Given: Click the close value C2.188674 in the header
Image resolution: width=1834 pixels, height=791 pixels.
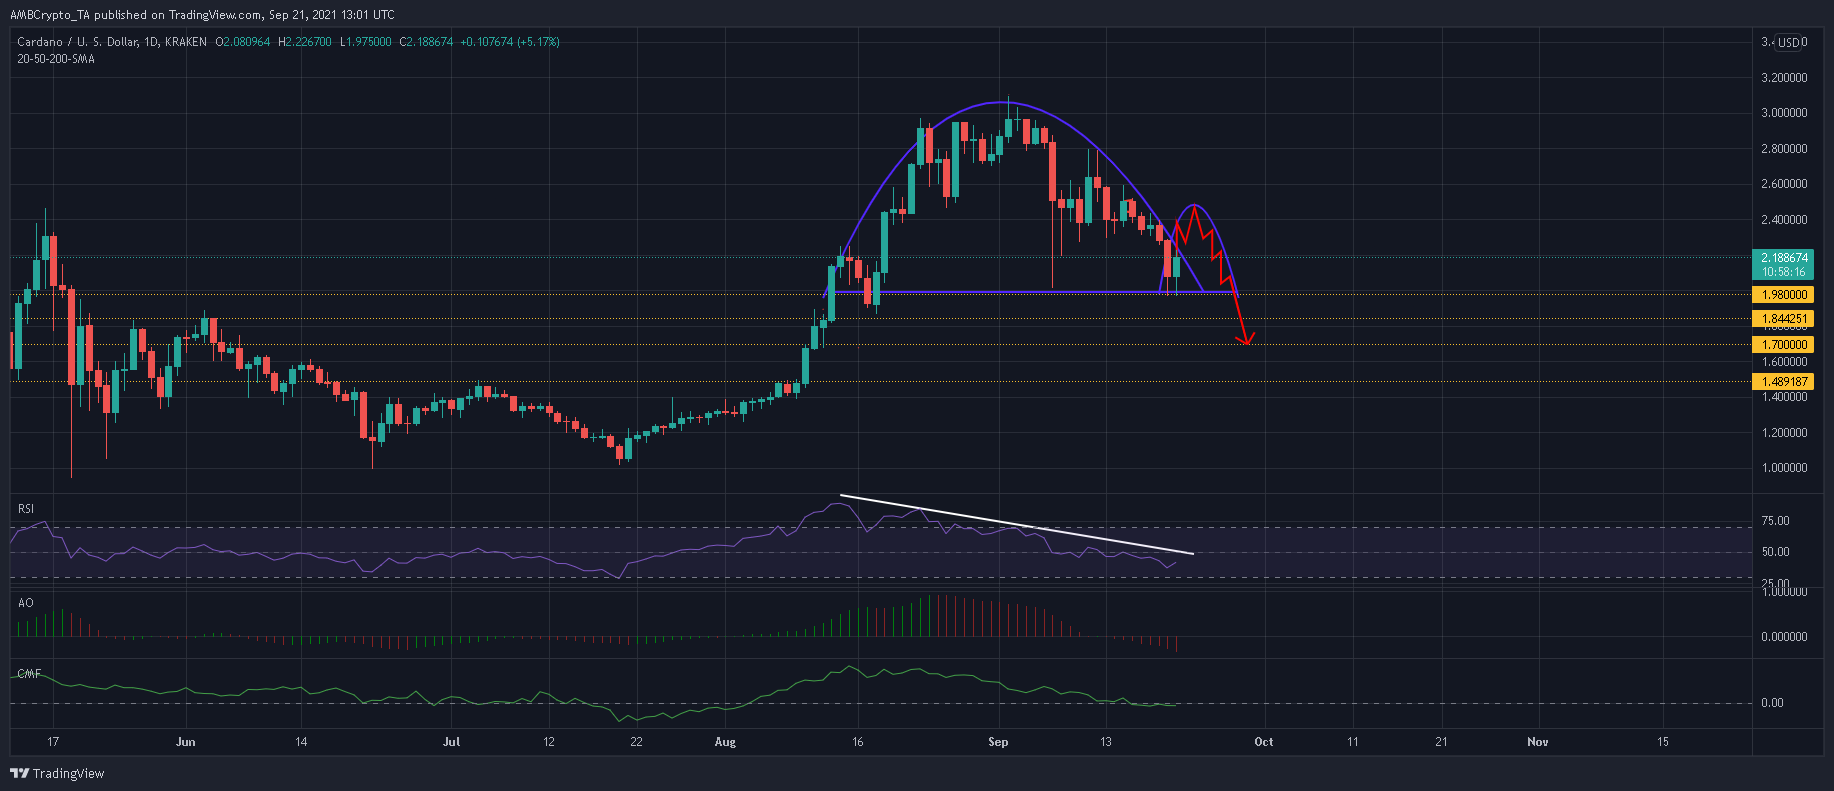Looking at the screenshot, I should click(x=427, y=42).
